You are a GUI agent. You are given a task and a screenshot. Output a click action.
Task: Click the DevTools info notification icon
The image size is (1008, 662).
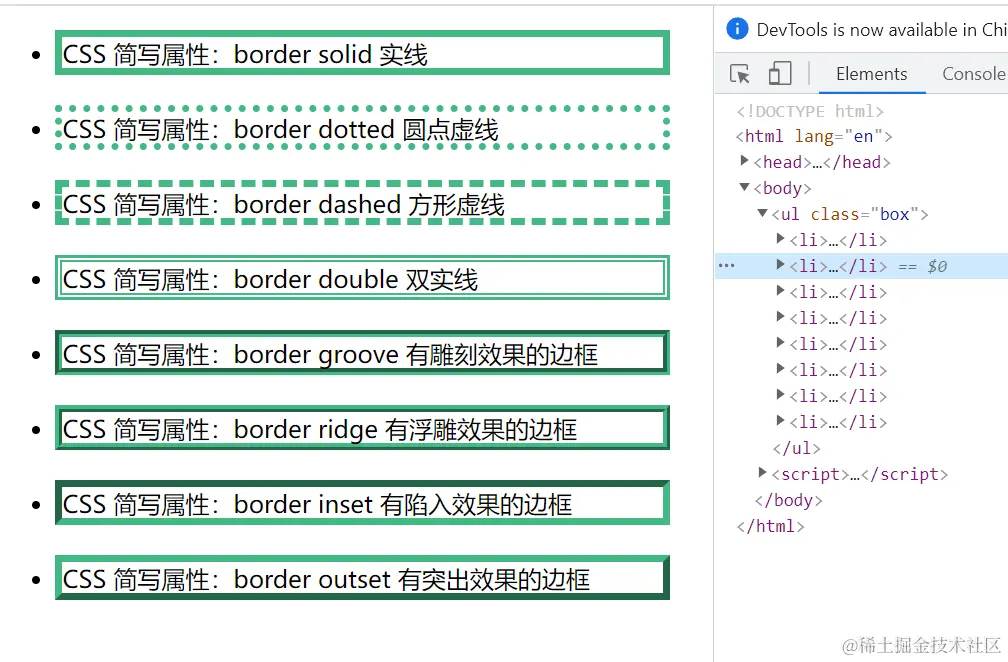pos(737,29)
